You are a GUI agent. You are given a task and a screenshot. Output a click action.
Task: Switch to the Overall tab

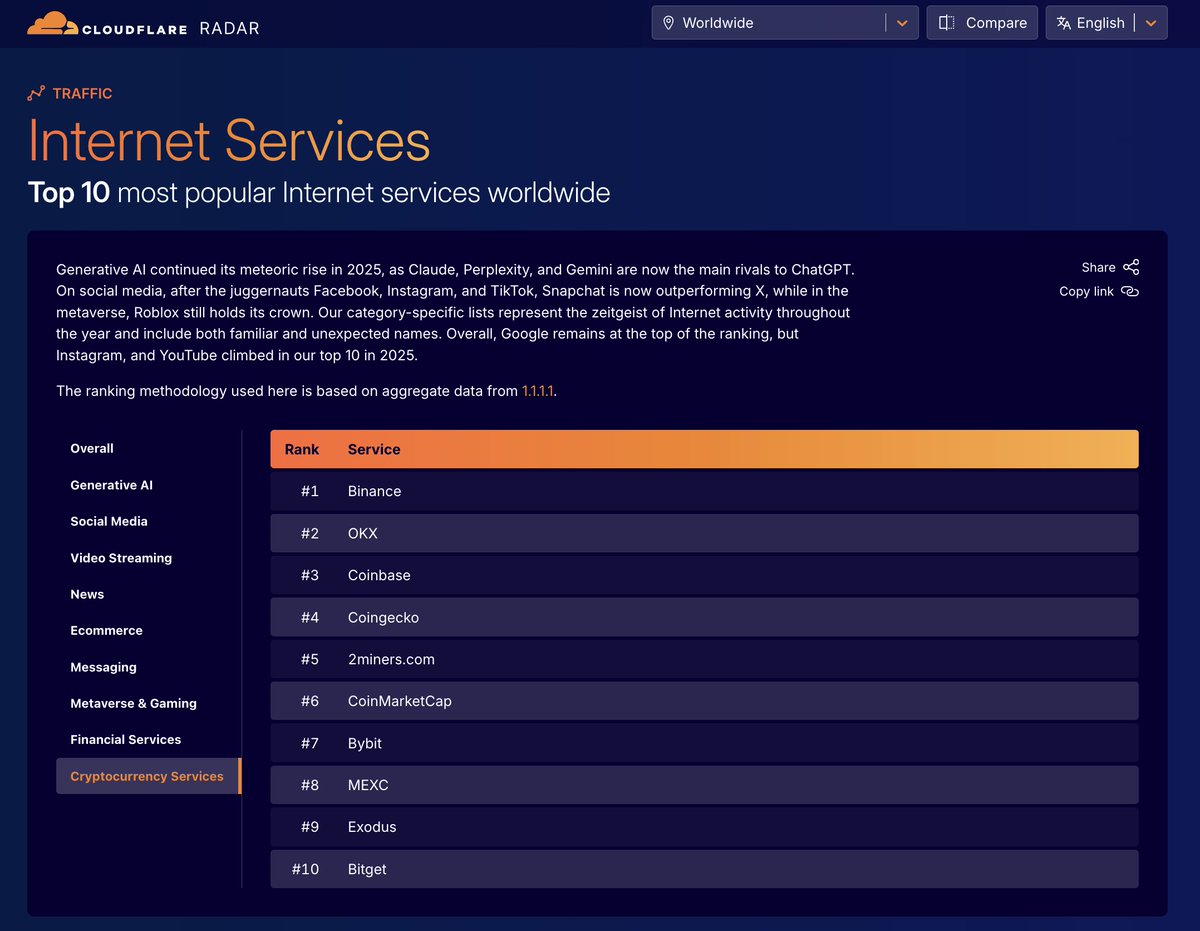(92, 448)
